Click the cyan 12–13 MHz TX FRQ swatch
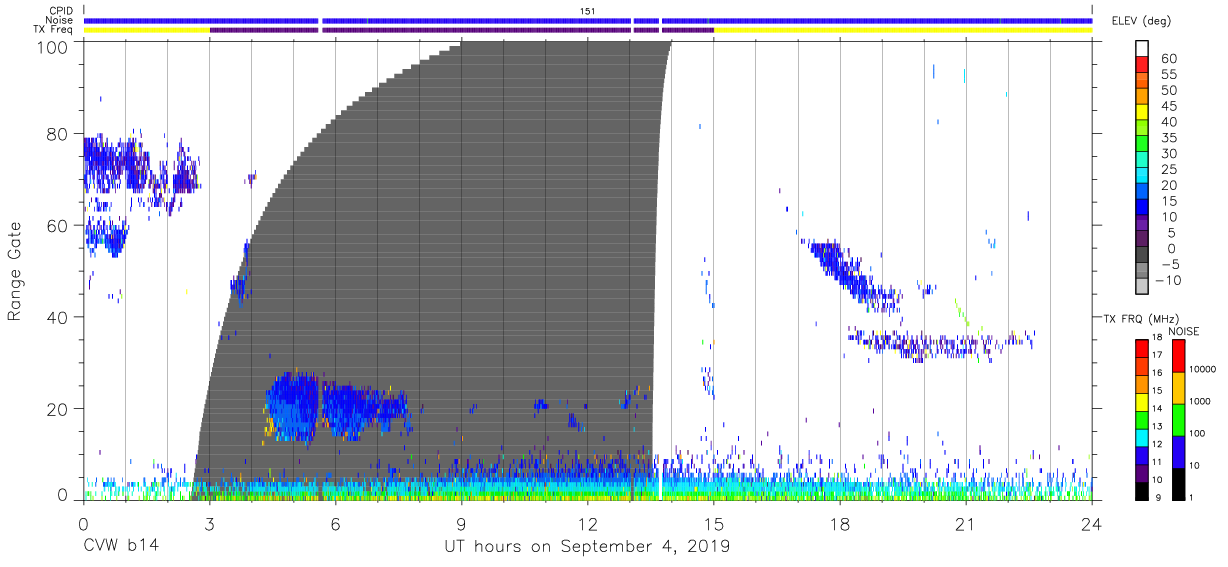The image size is (1228, 567). click(x=1142, y=437)
